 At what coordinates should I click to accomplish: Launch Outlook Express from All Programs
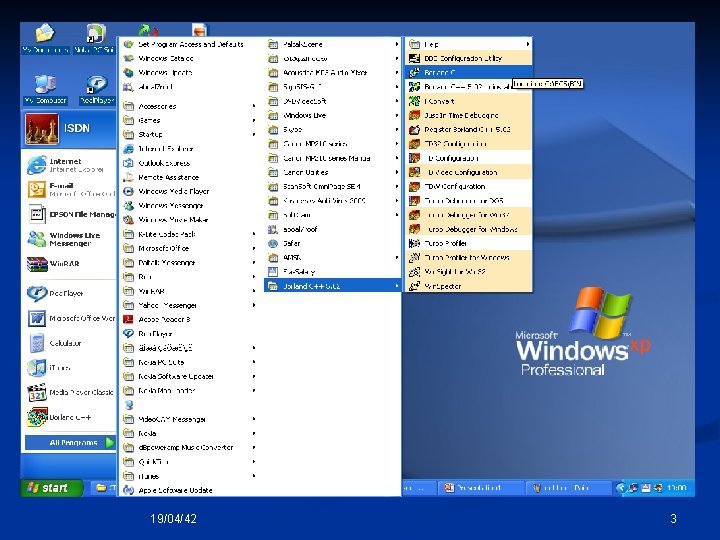189,163
